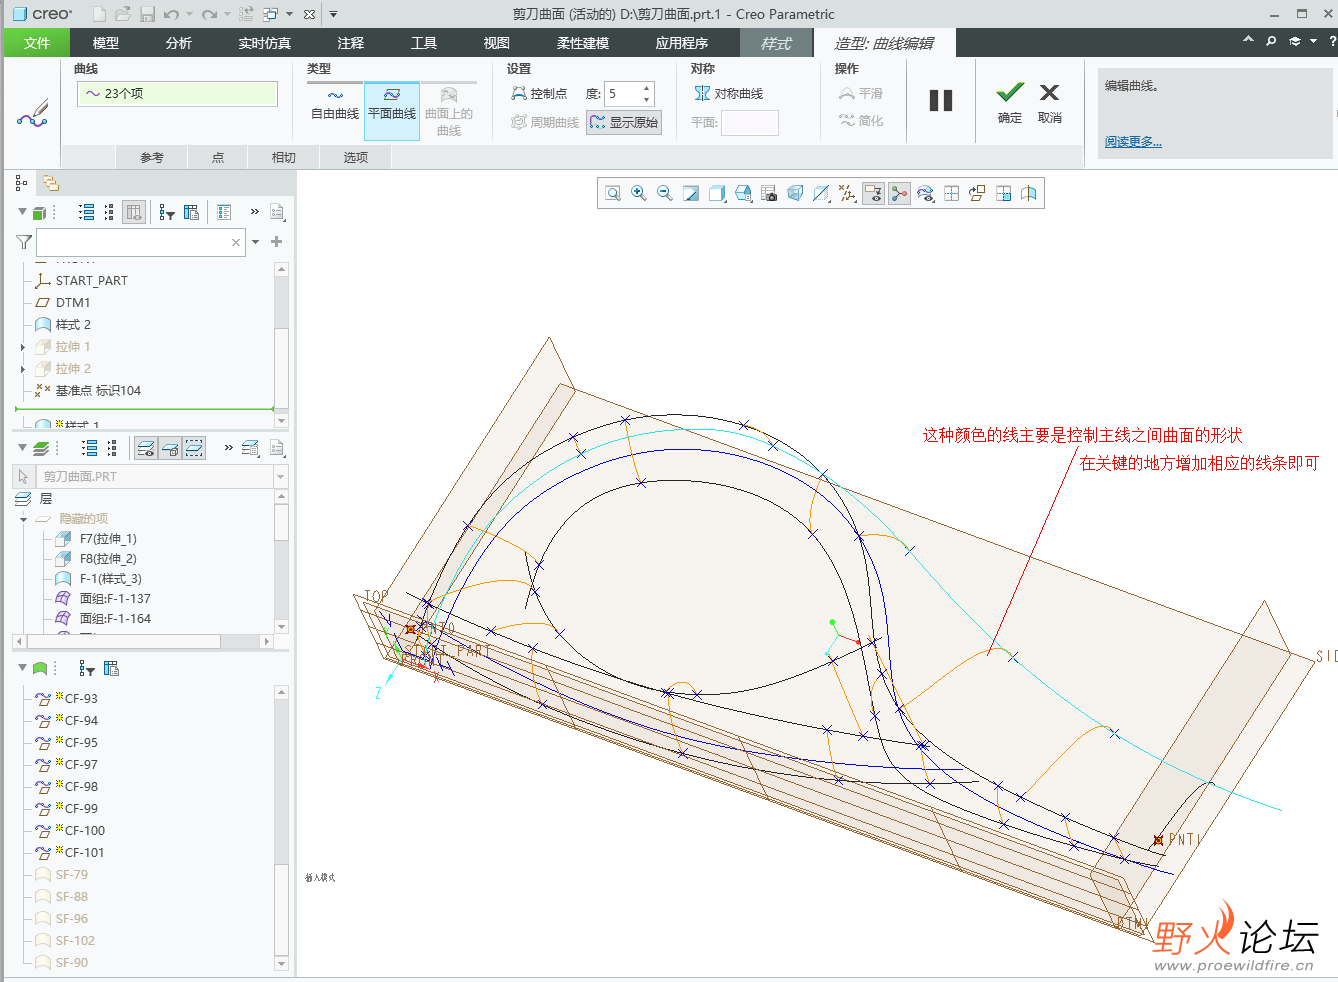
Task: Click the active plane orientation icon
Action: [977, 193]
